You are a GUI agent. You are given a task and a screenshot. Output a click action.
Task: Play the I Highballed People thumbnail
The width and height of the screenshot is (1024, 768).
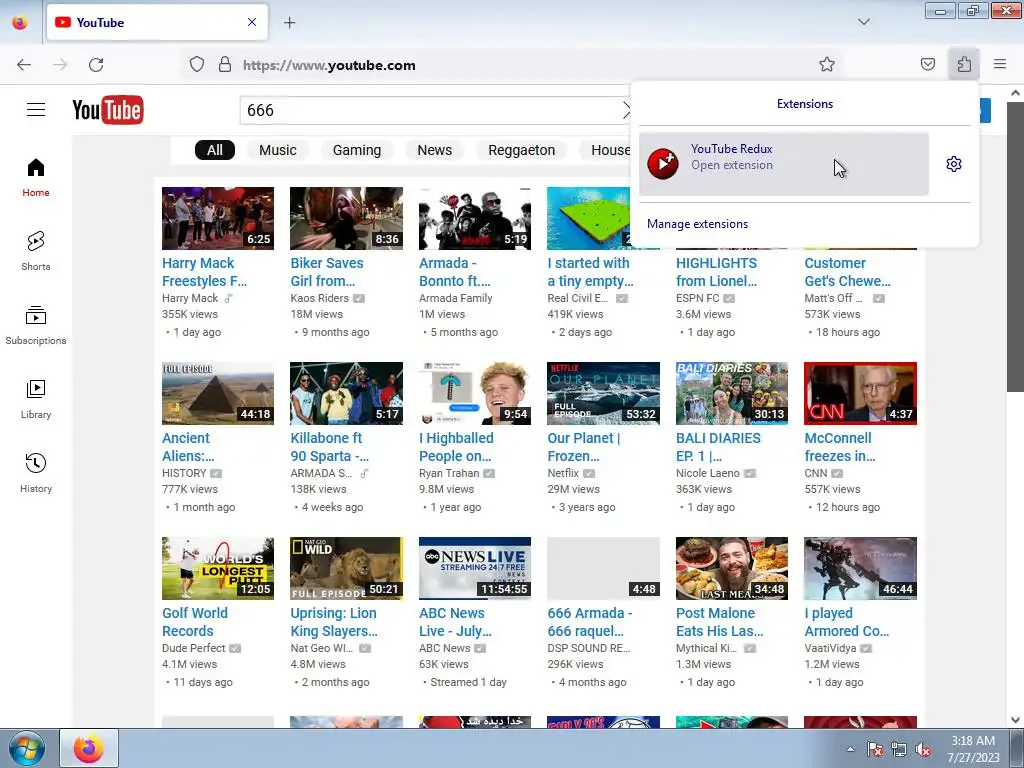[x=475, y=393]
